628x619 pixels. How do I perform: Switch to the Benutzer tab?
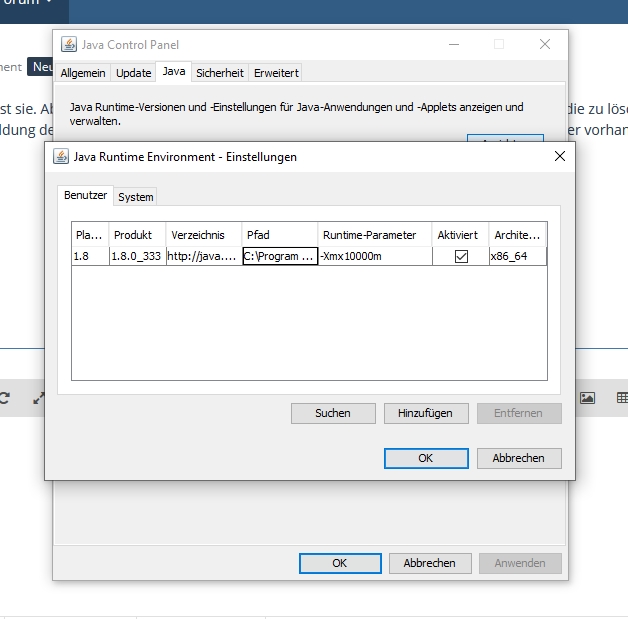pyautogui.click(x=85, y=195)
